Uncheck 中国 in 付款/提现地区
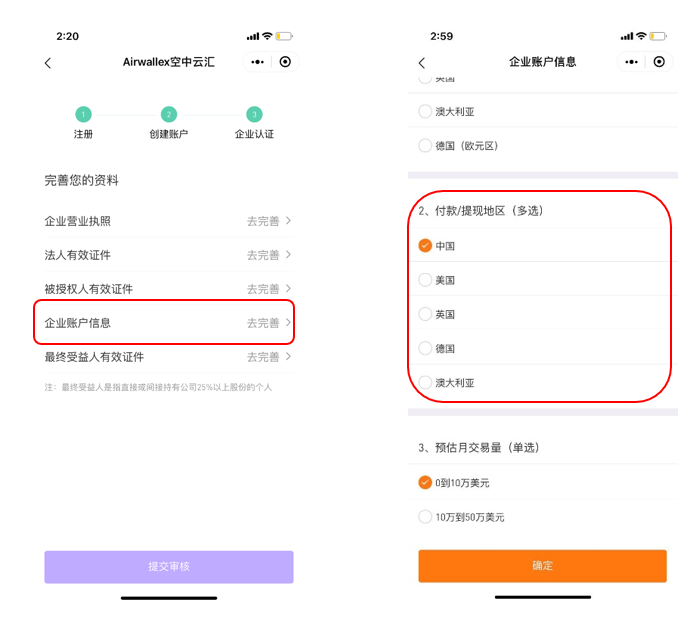692x634 pixels. 425,246
